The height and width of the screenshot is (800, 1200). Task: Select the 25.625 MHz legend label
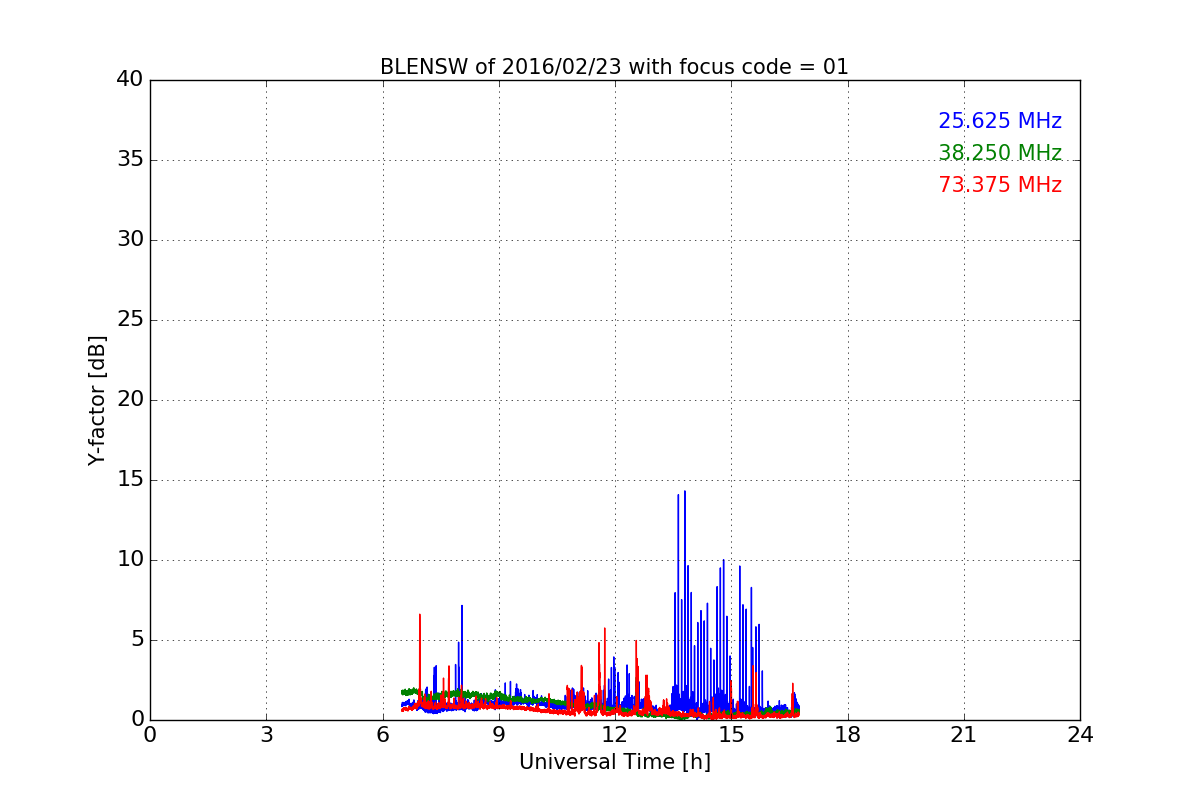pyautogui.click(x=1000, y=121)
